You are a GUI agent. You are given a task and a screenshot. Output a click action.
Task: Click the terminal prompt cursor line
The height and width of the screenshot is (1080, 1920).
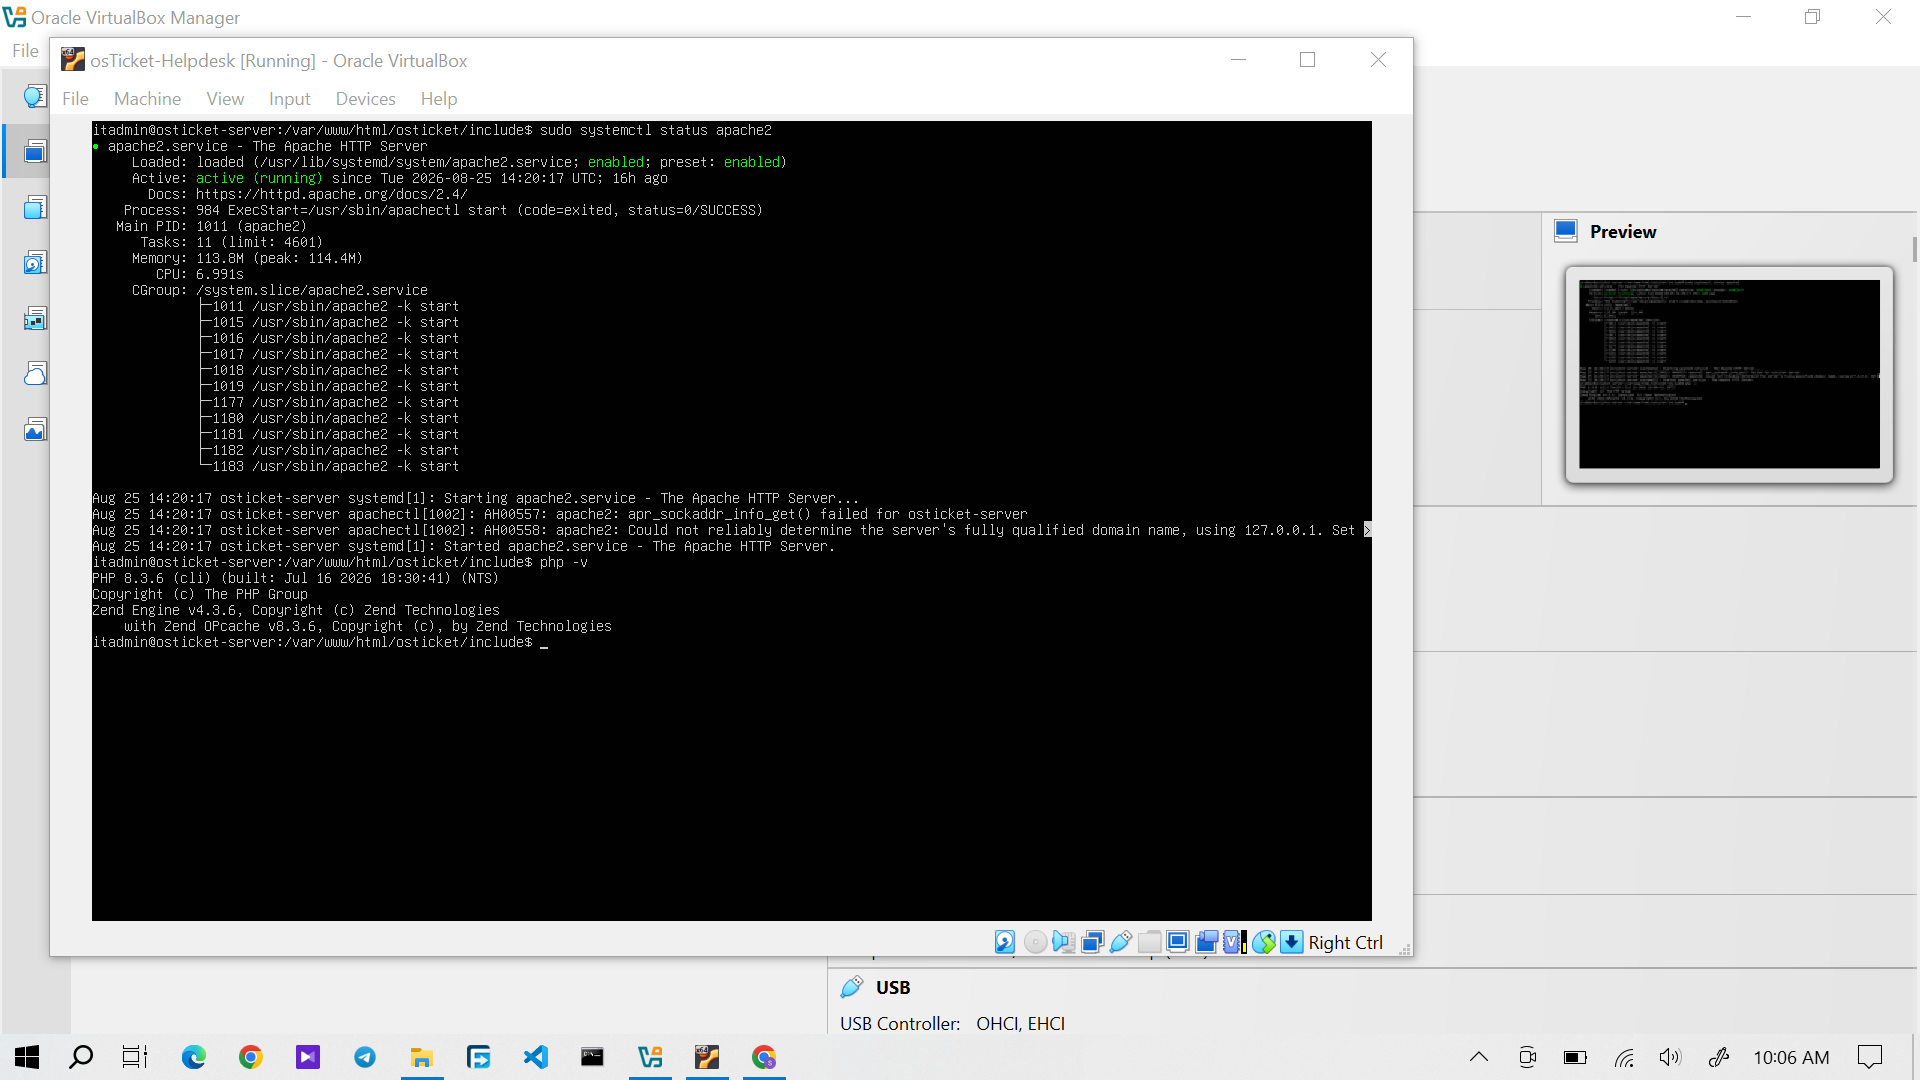point(320,642)
